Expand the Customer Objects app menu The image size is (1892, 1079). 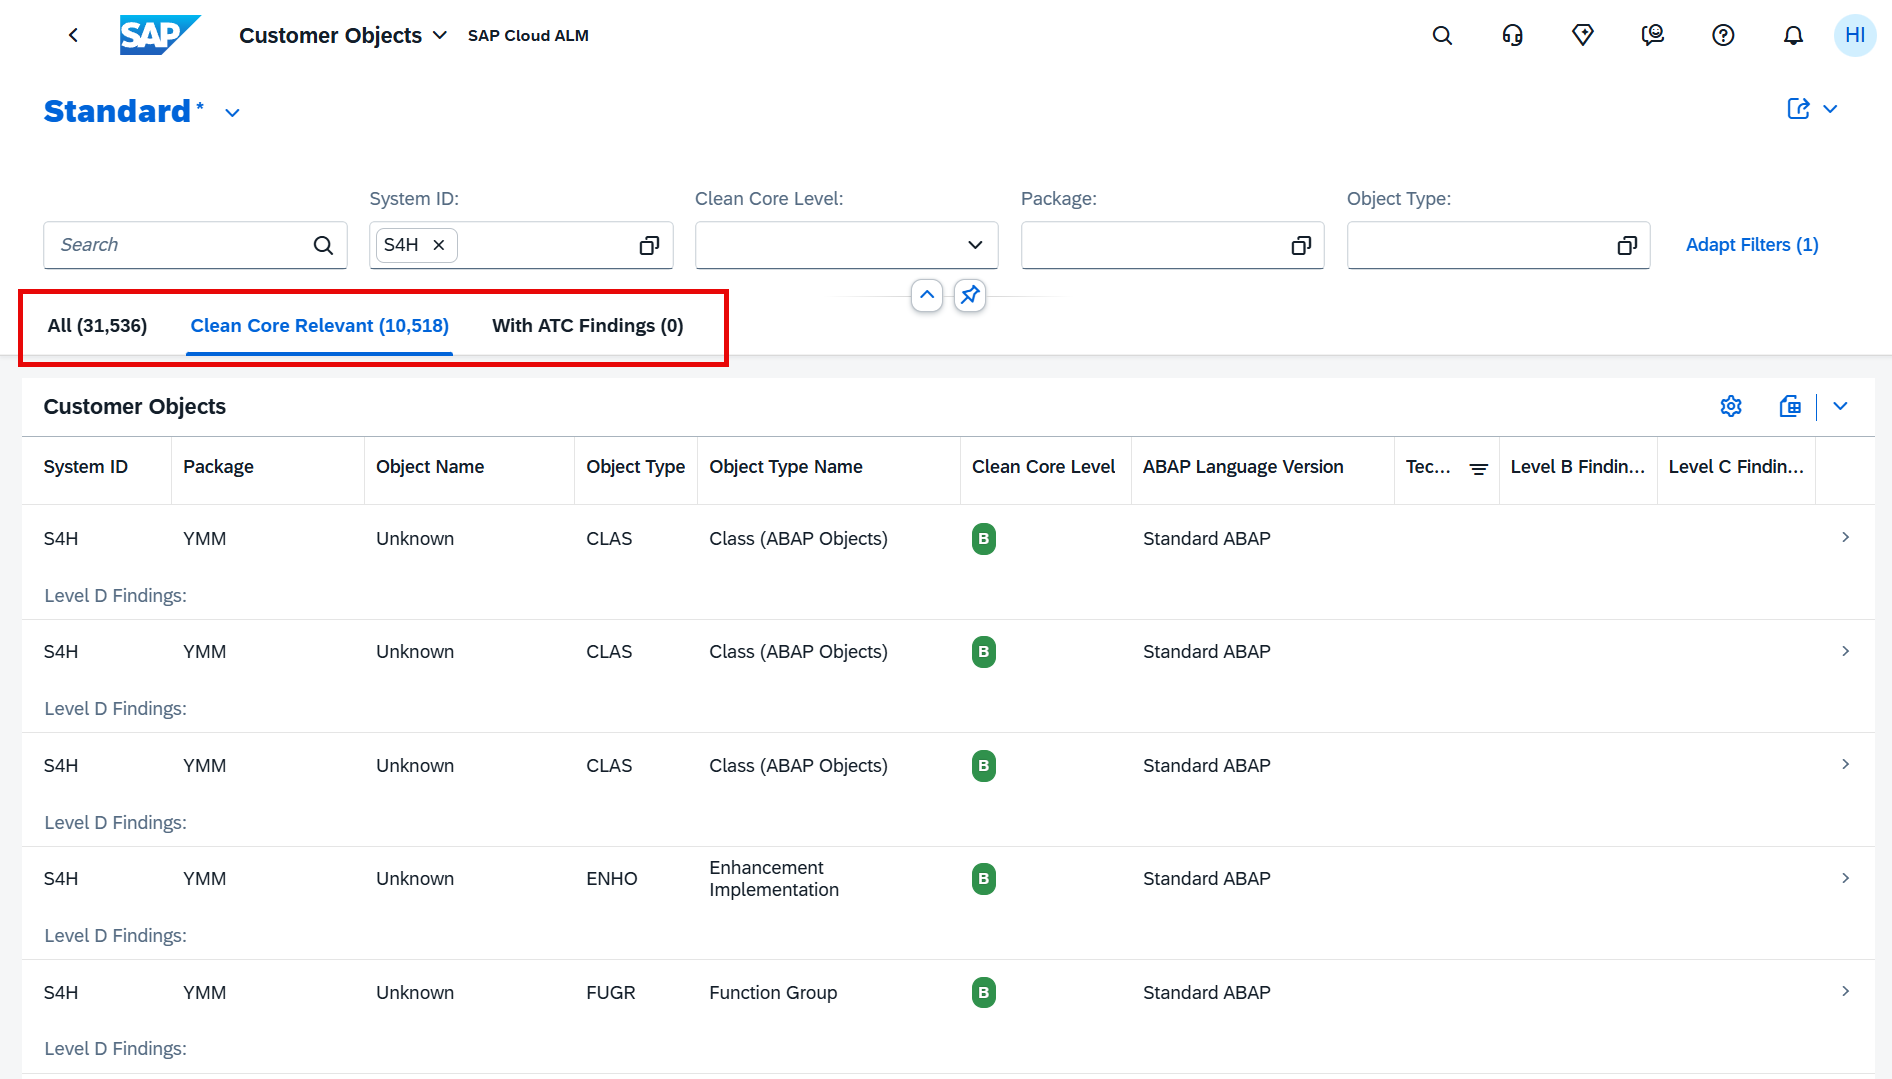pyautogui.click(x=440, y=35)
